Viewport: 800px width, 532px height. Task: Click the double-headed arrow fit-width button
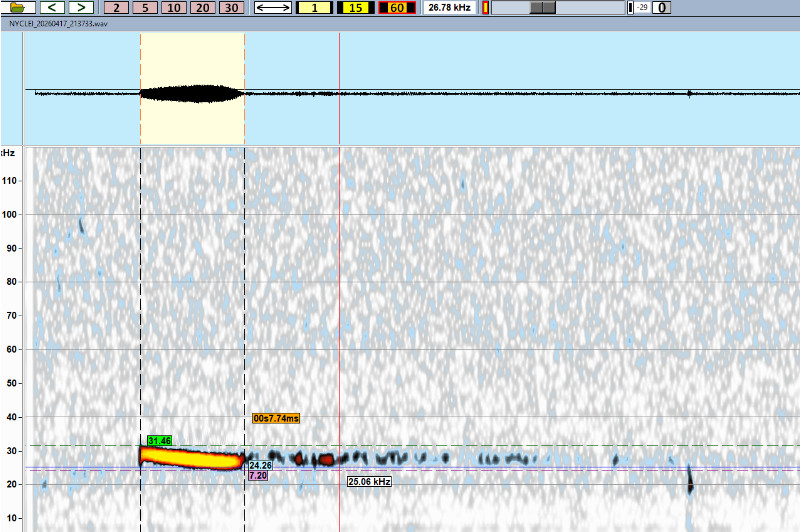pyautogui.click(x=273, y=8)
